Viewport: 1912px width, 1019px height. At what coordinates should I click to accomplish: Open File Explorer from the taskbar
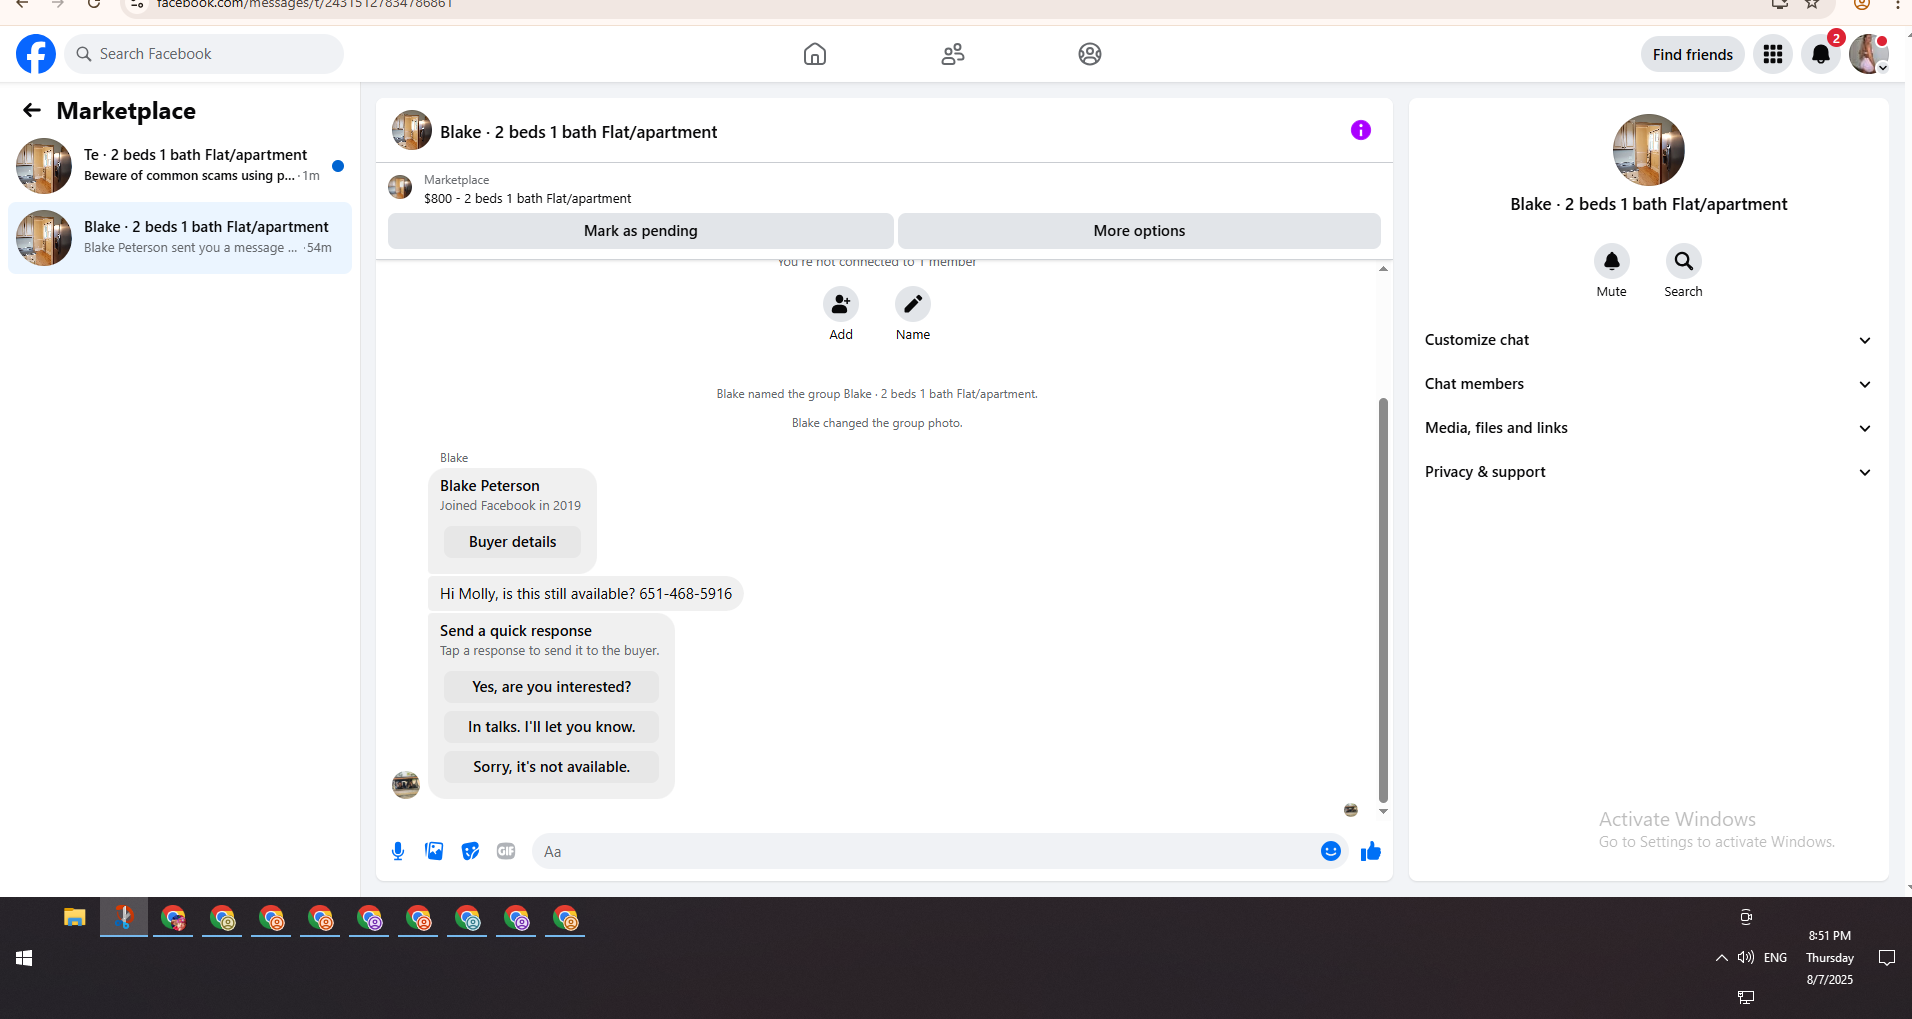click(x=75, y=917)
